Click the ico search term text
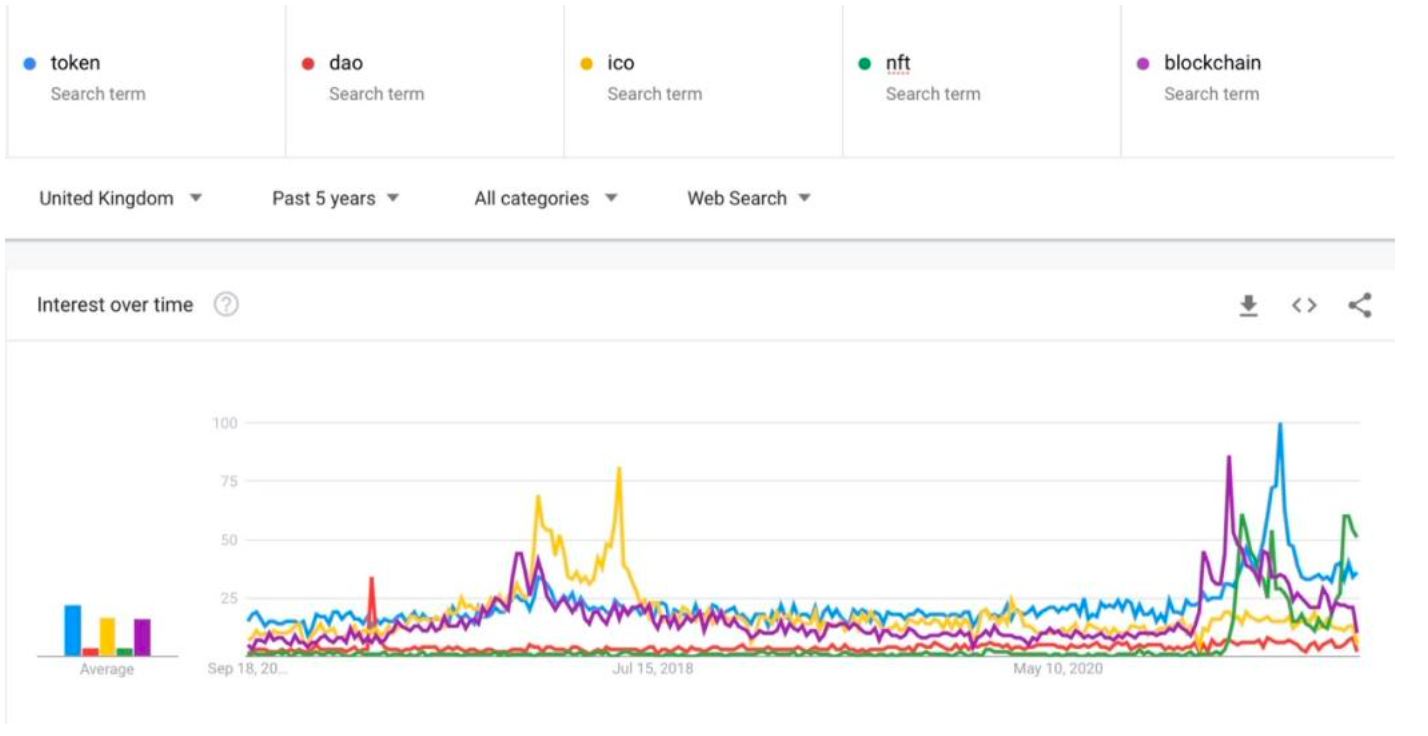The width and height of the screenshot is (1428, 736). coord(621,63)
